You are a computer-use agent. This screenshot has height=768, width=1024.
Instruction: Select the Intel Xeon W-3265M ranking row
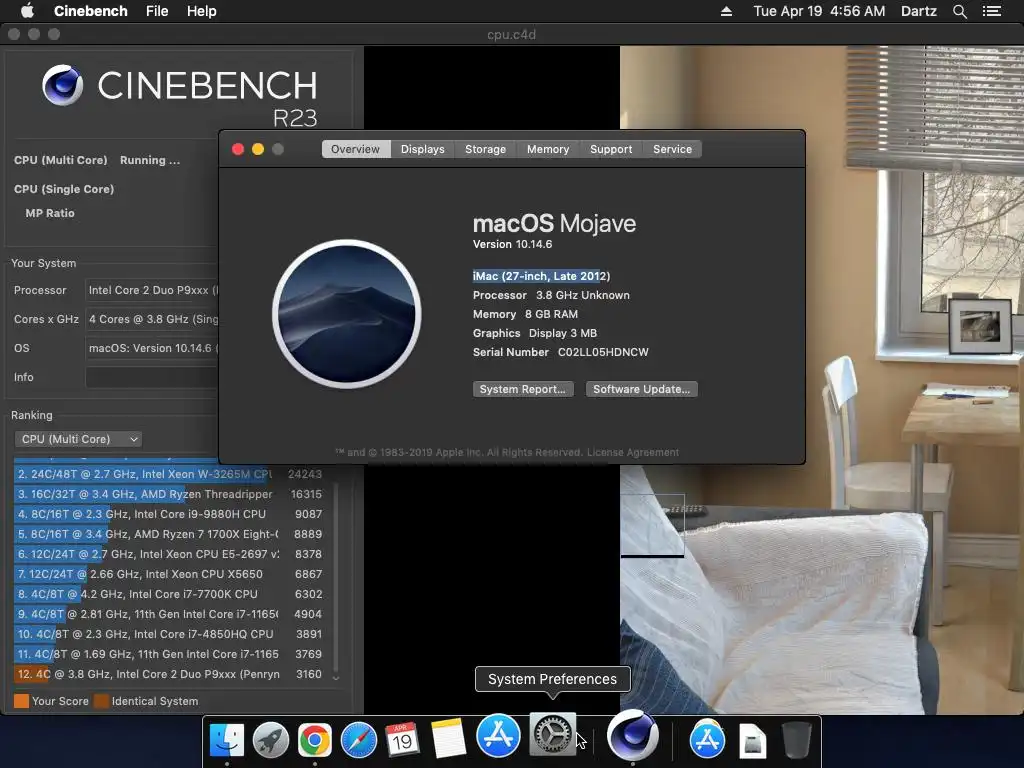click(x=168, y=474)
